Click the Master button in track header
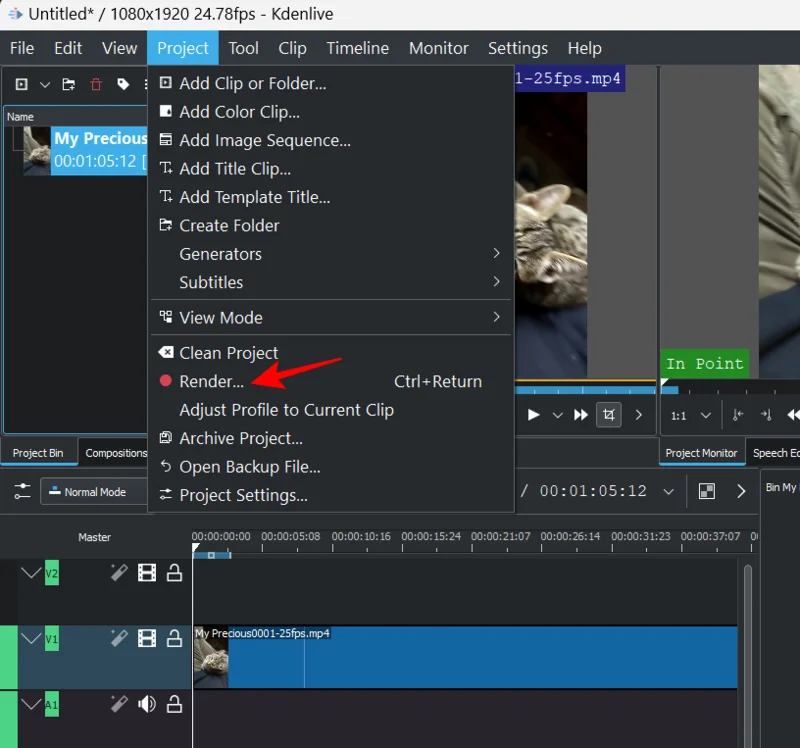 pos(94,537)
